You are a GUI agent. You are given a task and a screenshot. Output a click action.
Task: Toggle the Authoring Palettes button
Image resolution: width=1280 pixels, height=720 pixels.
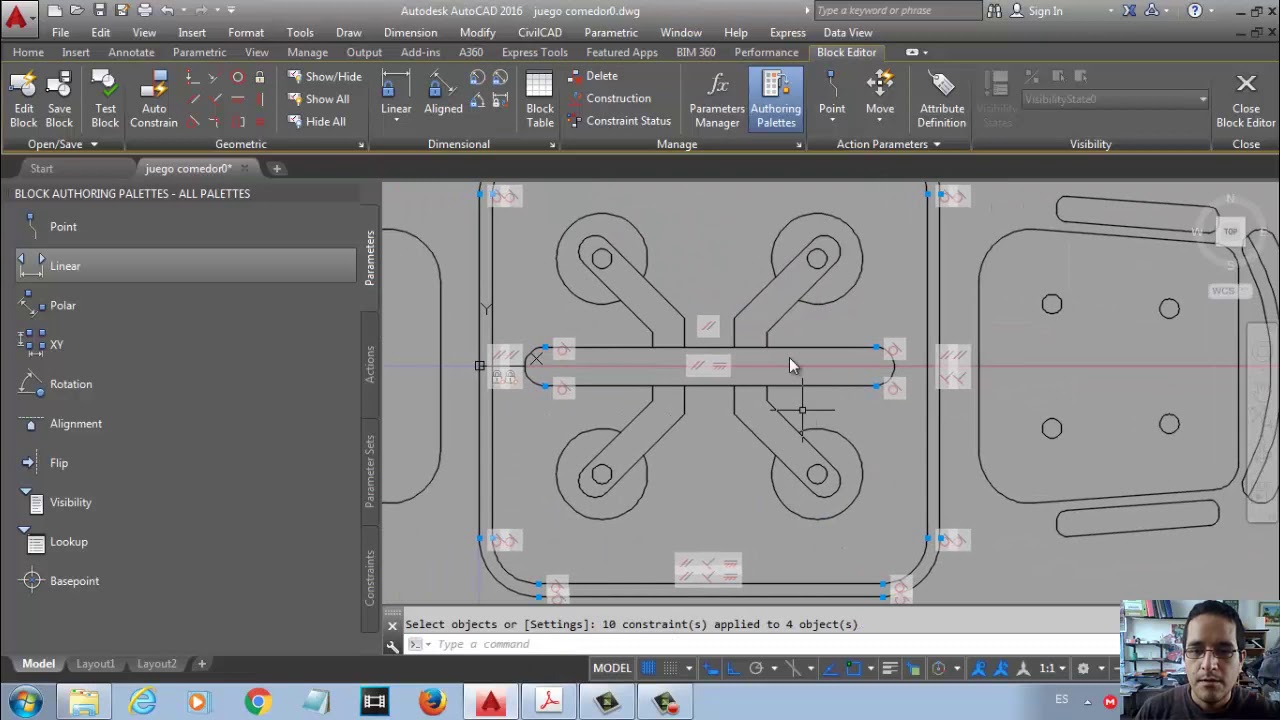coord(776,99)
